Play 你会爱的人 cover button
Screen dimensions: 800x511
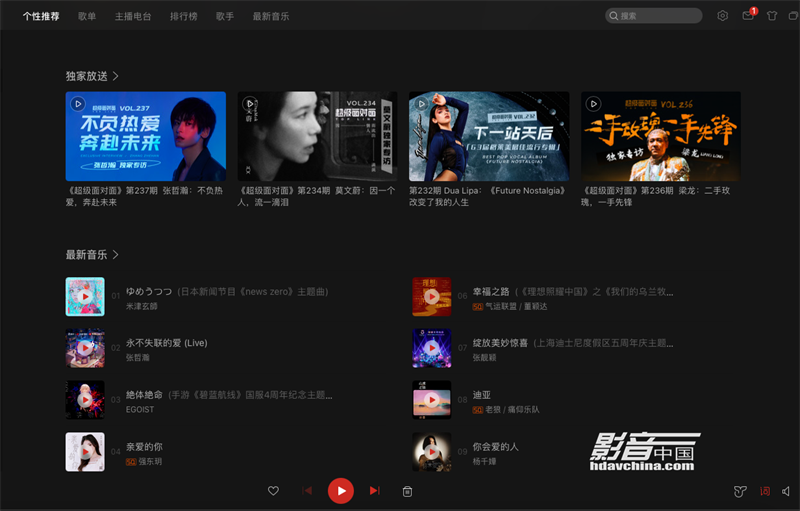click(432, 452)
